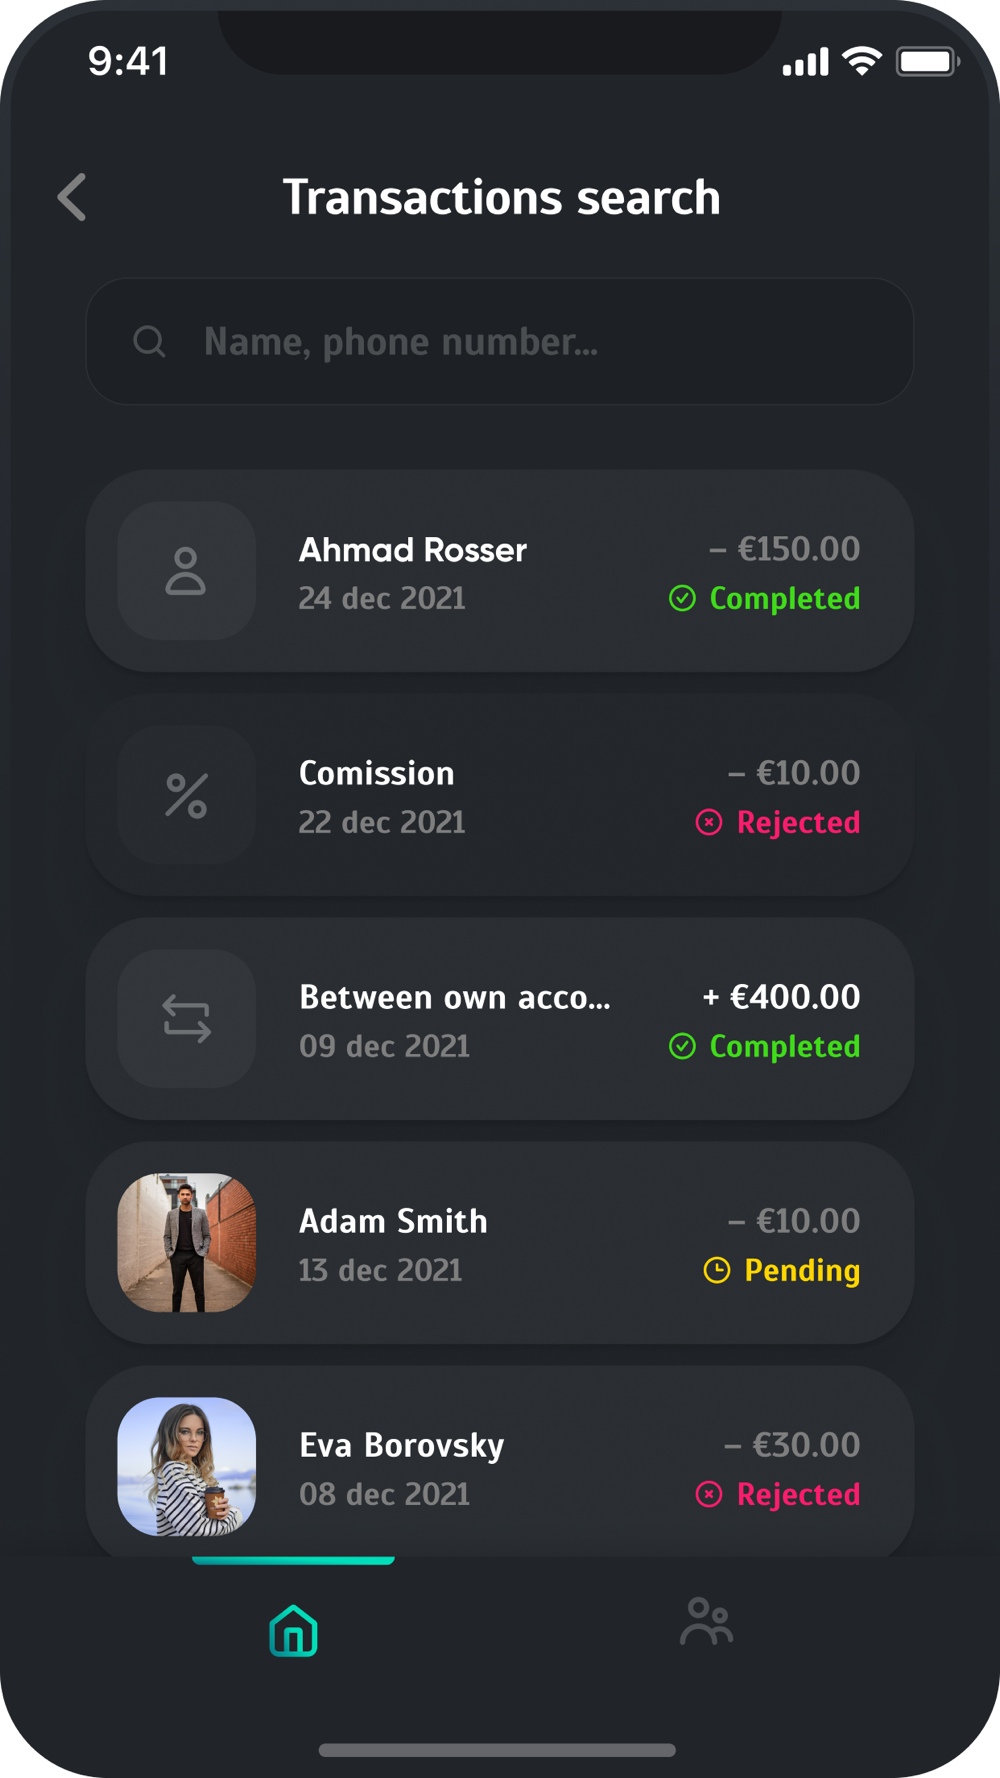Open Adam Smith's profile photo
This screenshot has width=1000, height=1778.
pos(186,1243)
